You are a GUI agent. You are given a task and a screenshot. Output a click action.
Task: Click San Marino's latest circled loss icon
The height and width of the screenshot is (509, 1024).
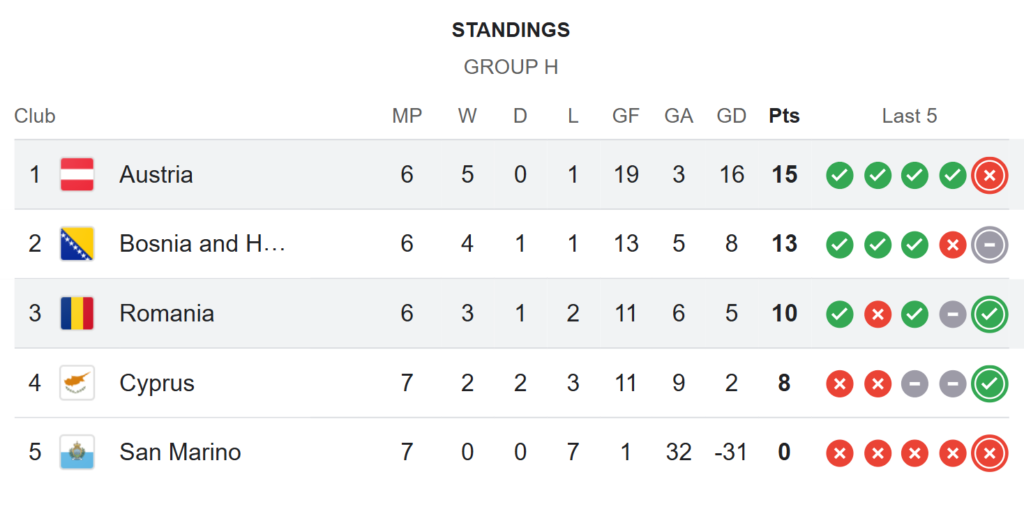point(989,452)
